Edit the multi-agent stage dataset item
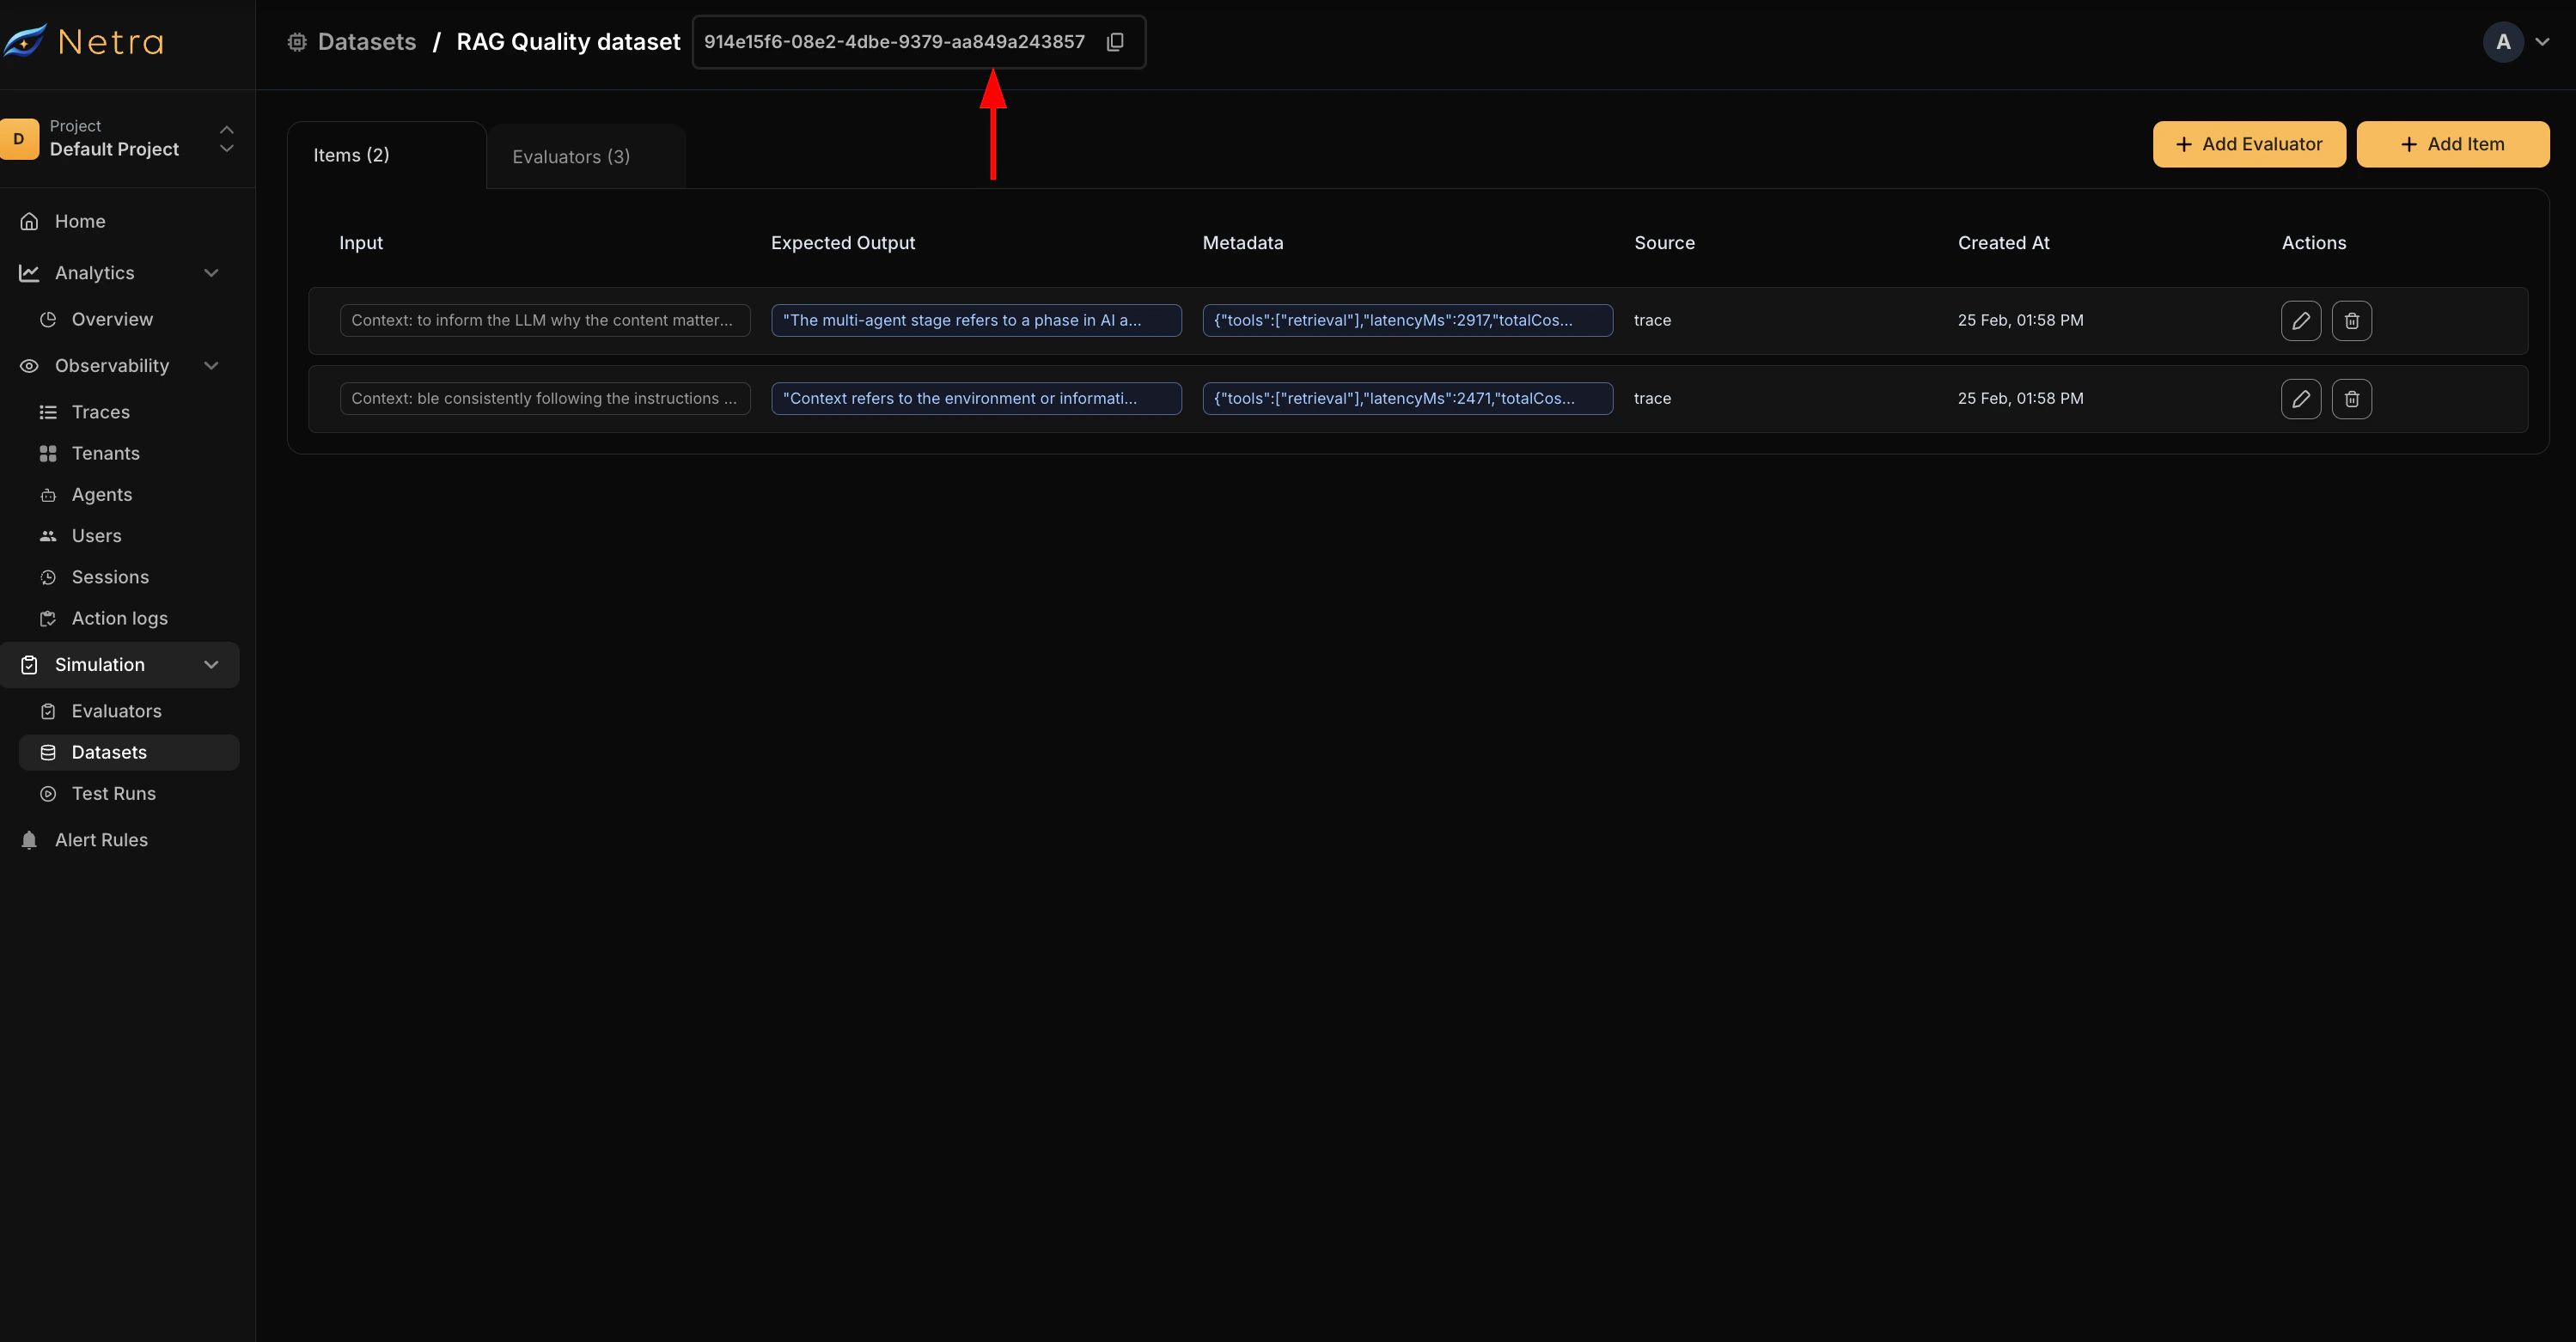 point(2300,321)
